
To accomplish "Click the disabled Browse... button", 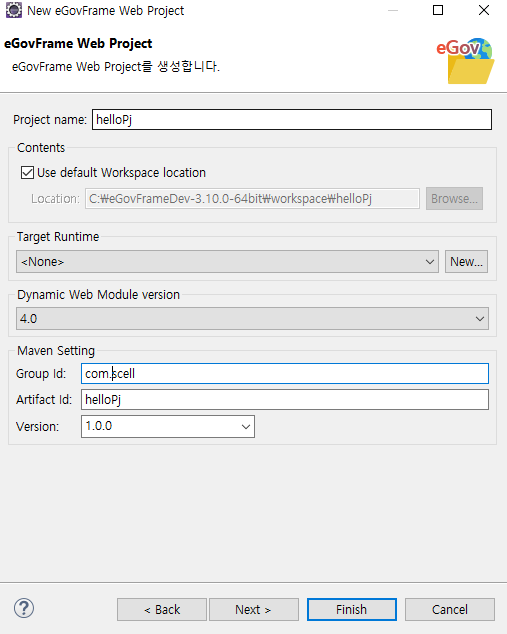I will tap(454, 199).
